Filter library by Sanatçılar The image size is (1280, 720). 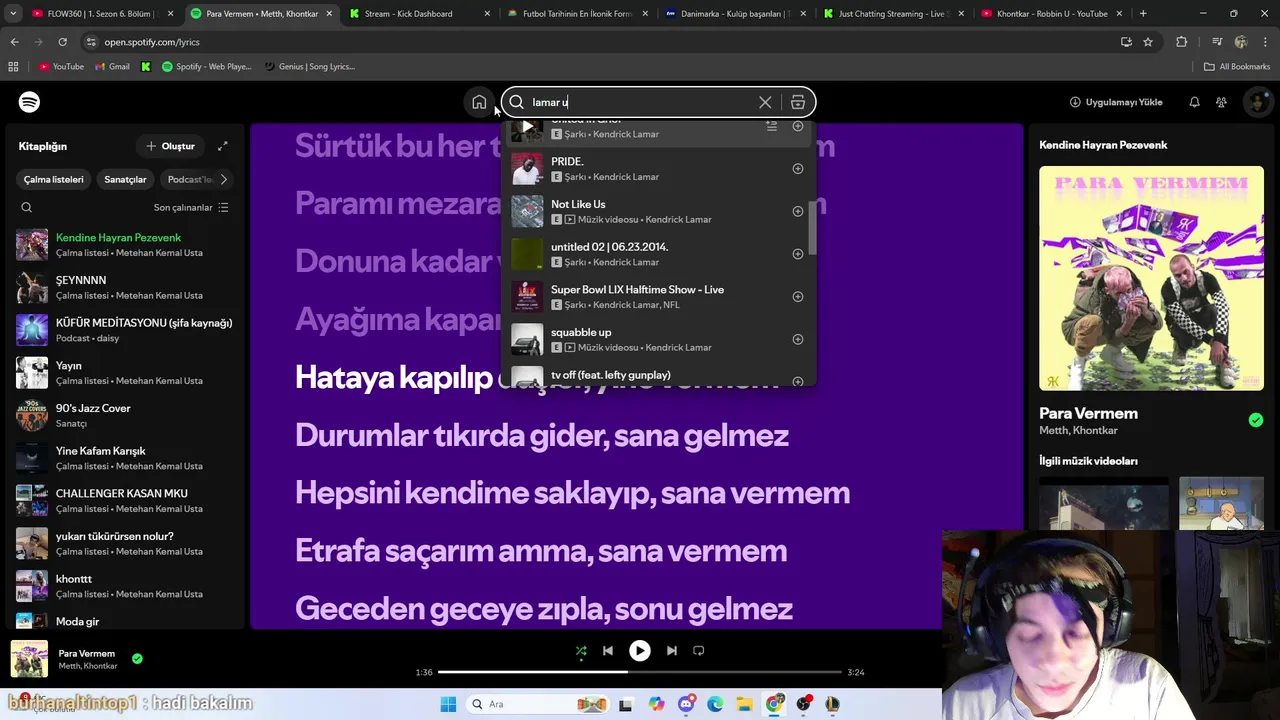coord(125,179)
